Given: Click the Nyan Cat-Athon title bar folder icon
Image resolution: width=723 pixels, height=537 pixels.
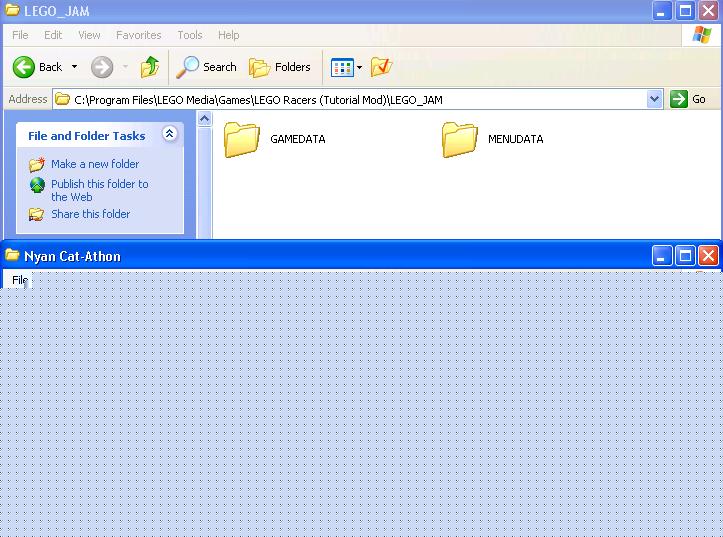Looking at the screenshot, I should click(12, 255).
